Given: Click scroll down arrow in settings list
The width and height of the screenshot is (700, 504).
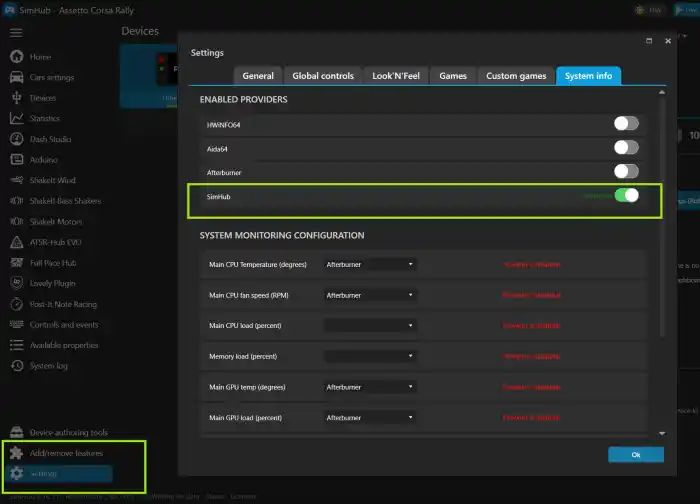Looking at the screenshot, I should (x=662, y=433).
